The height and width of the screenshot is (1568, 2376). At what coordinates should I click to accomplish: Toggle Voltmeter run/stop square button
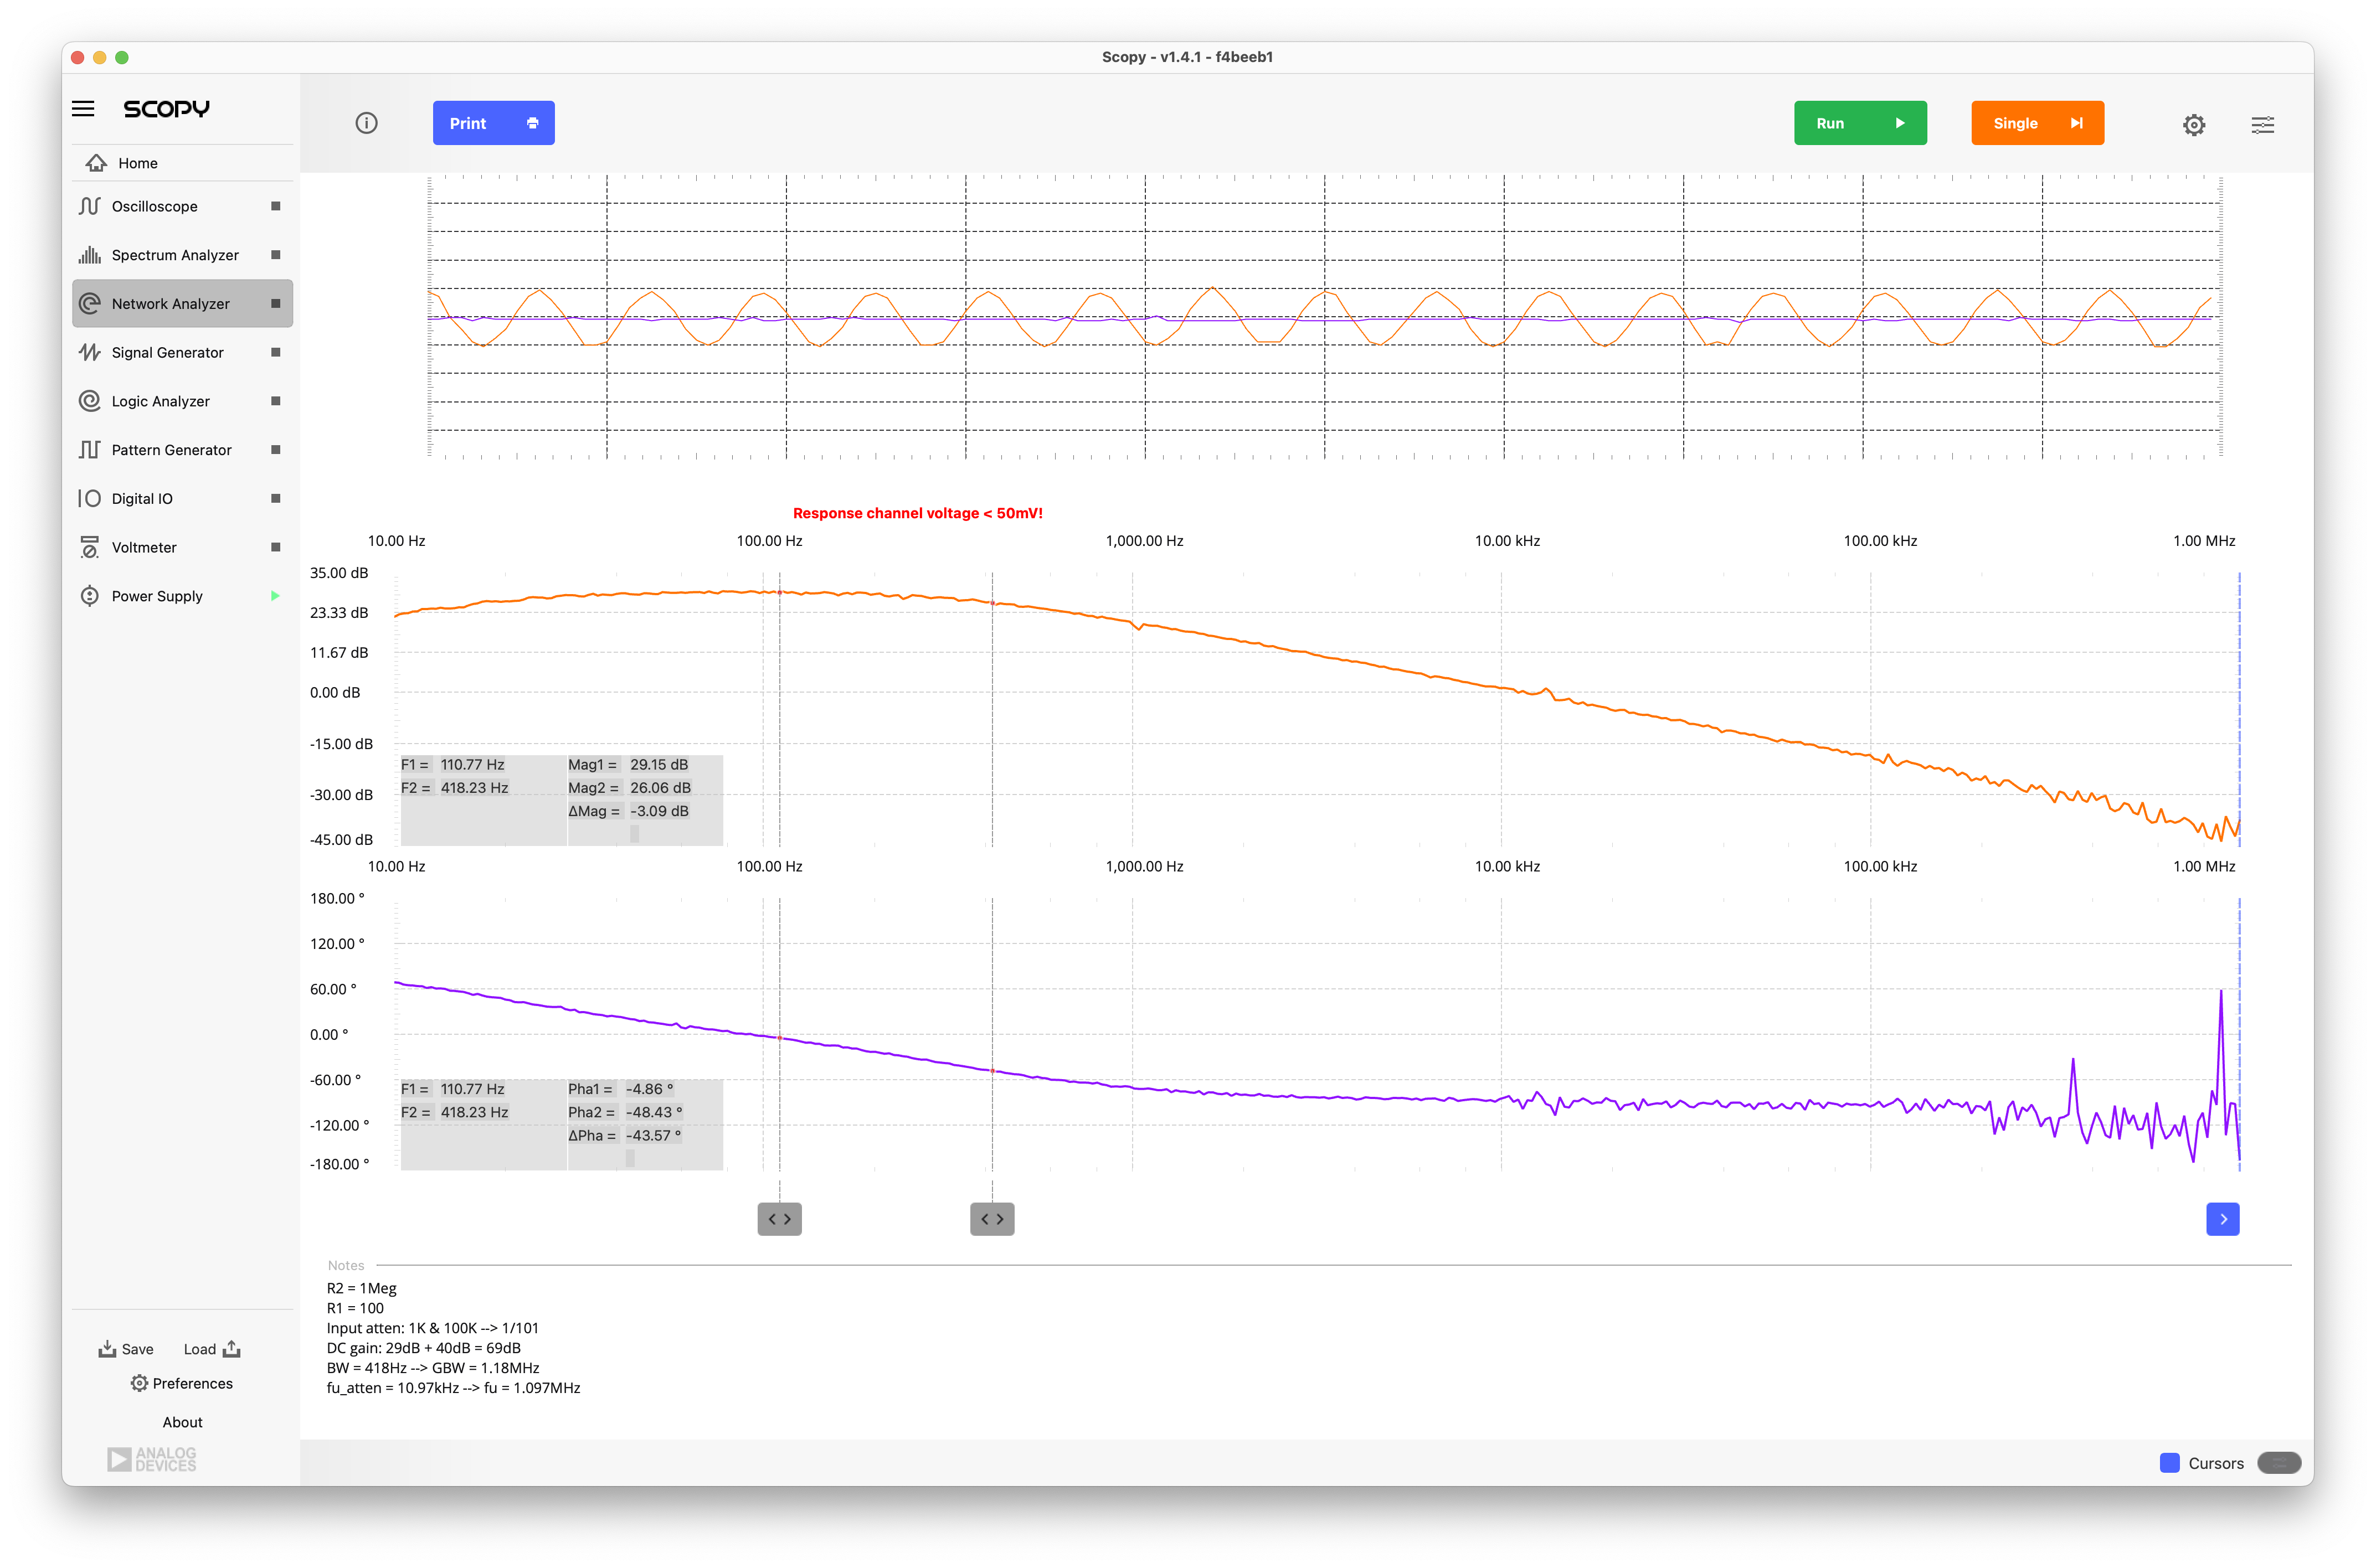pos(275,547)
